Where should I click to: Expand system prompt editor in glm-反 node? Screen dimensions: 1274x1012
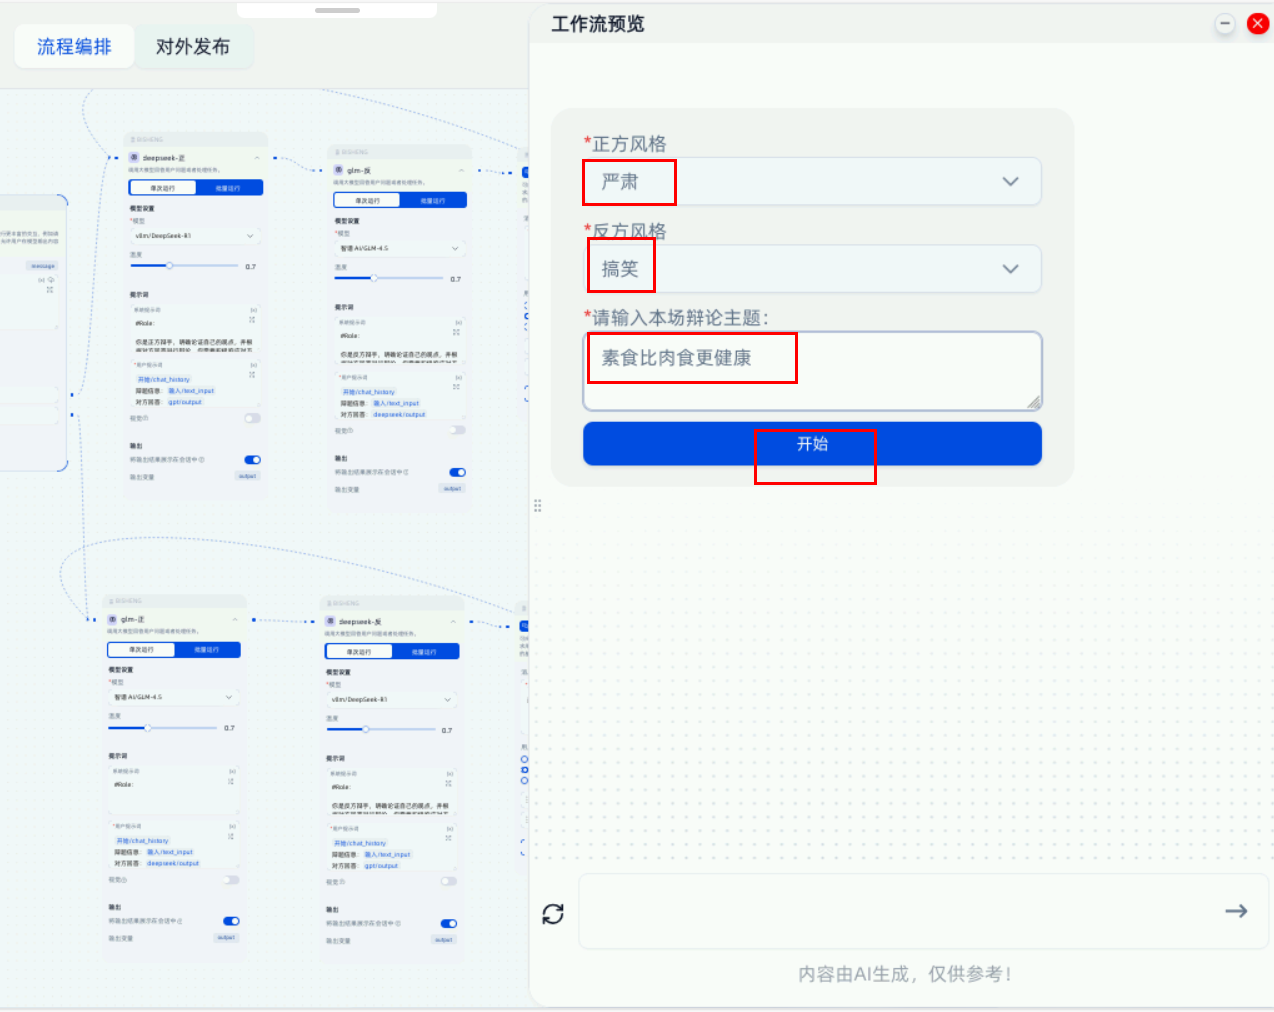point(457,333)
